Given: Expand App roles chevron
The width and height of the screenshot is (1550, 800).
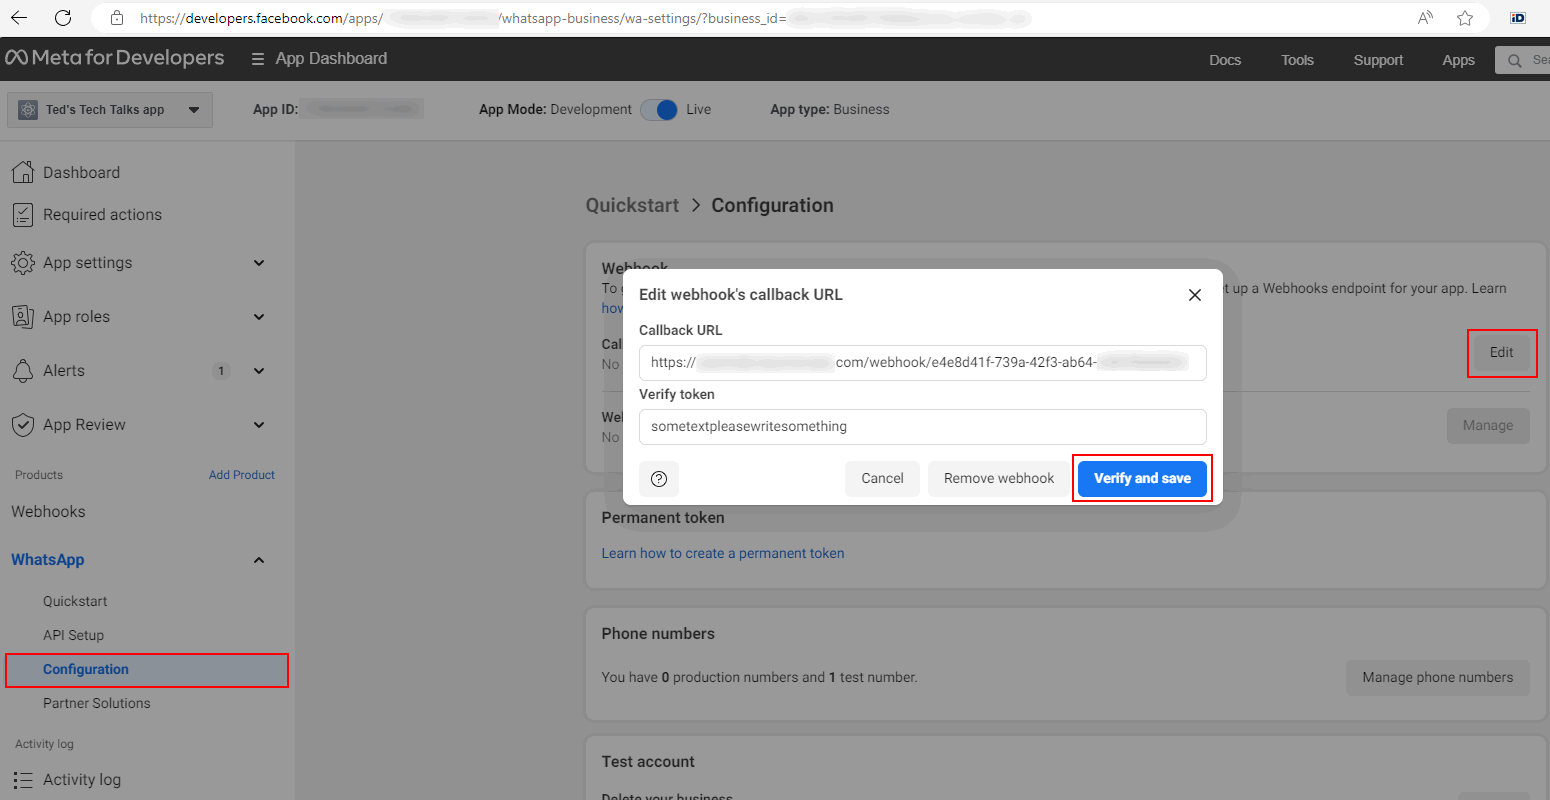Looking at the screenshot, I should (x=259, y=316).
